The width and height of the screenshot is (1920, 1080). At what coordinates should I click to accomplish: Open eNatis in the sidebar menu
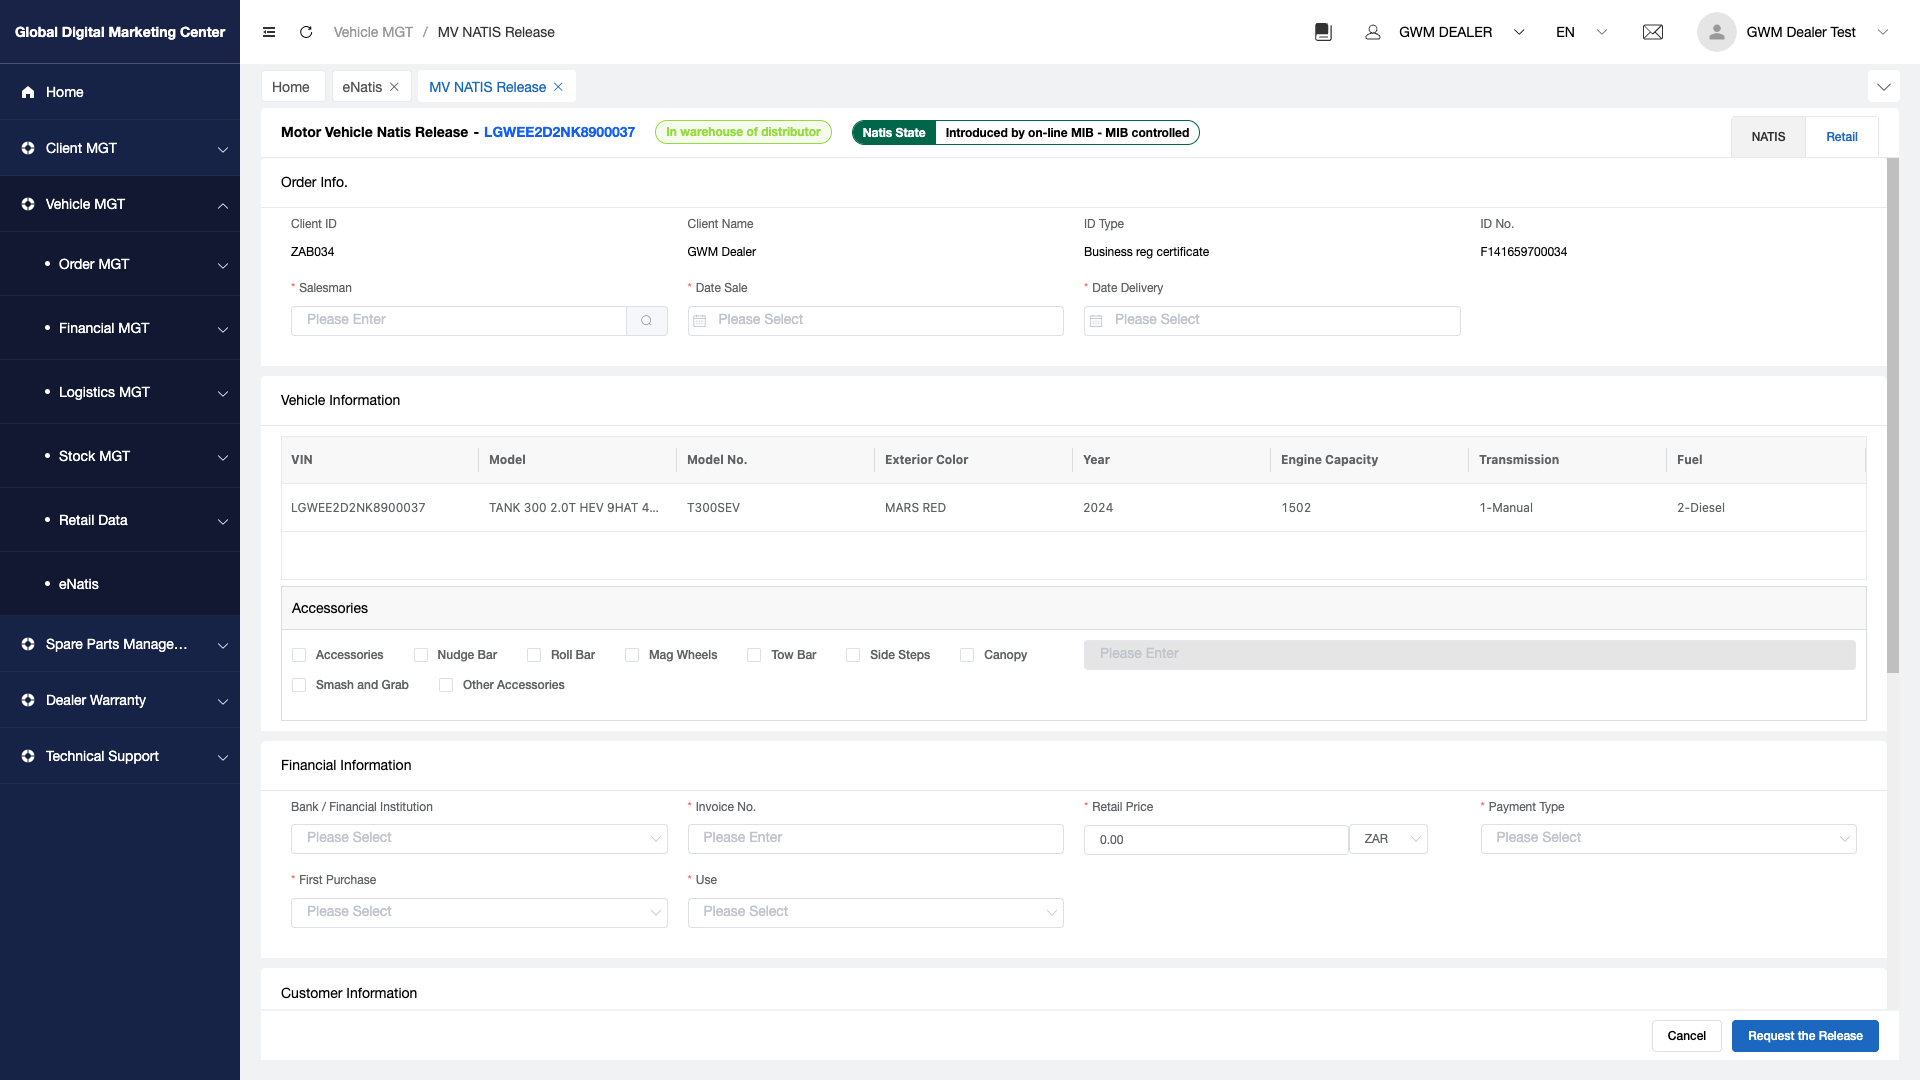(79, 584)
